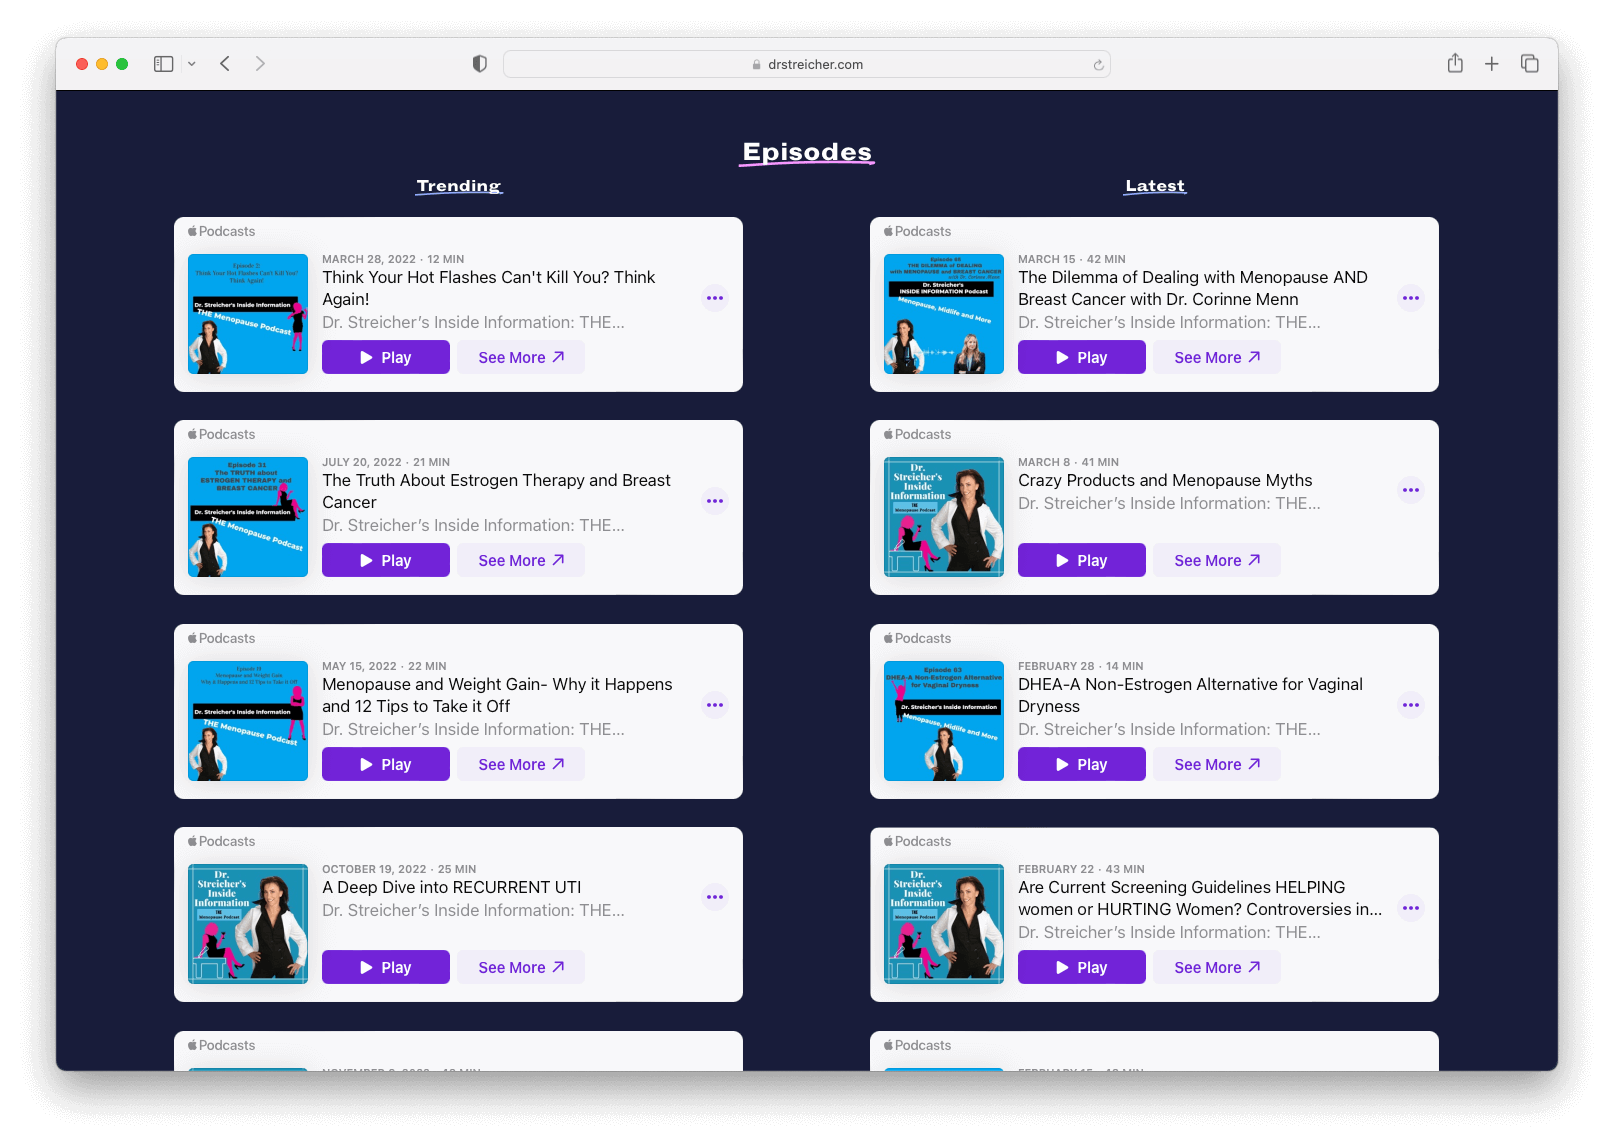The image size is (1614, 1145).
Task: Click Apple Podcasts logo on Corinne Menn card
Action: pyautogui.click(x=917, y=231)
